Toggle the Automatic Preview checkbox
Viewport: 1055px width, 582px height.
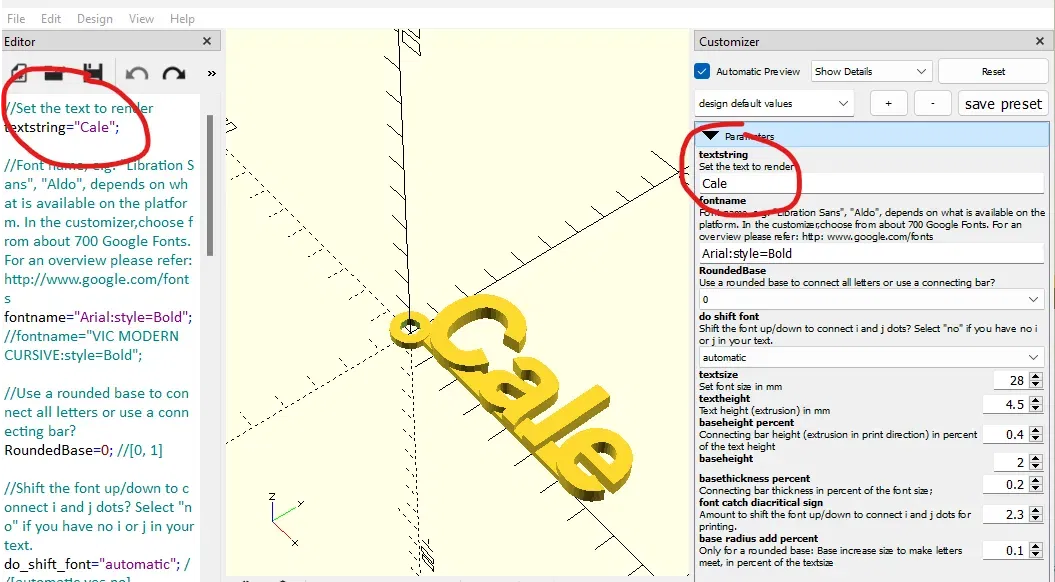pyautogui.click(x=702, y=71)
